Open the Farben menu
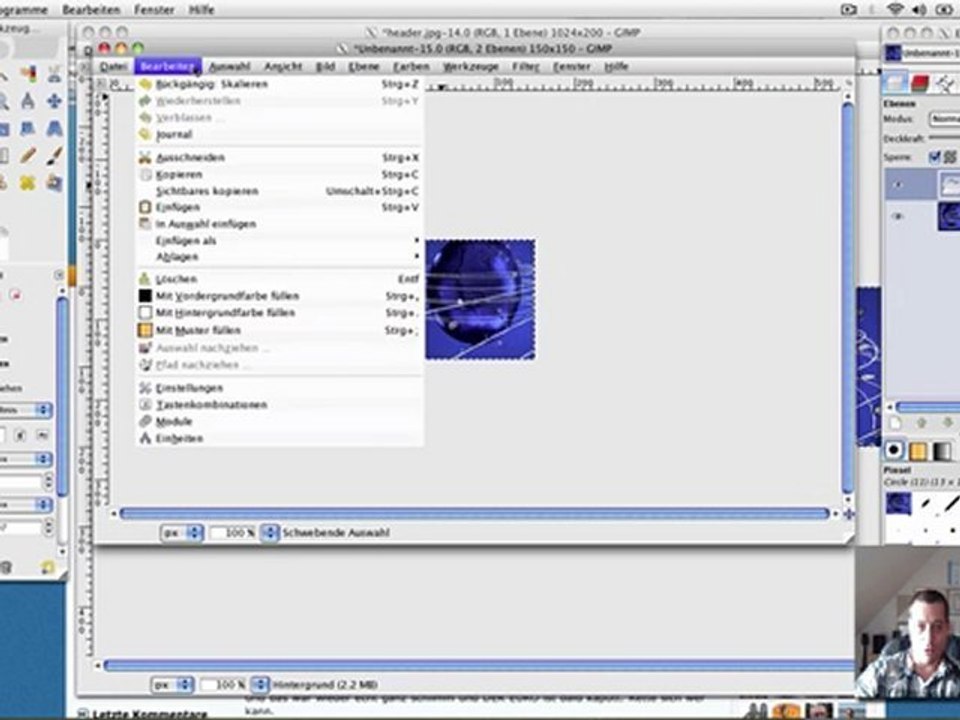This screenshot has width=960, height=720. [411, 66]
